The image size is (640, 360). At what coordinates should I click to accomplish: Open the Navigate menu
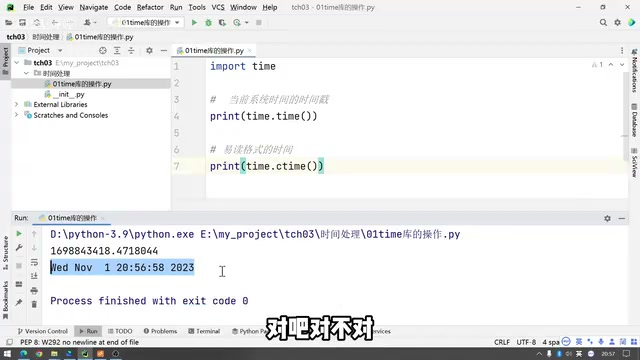[x=93, y=7]
